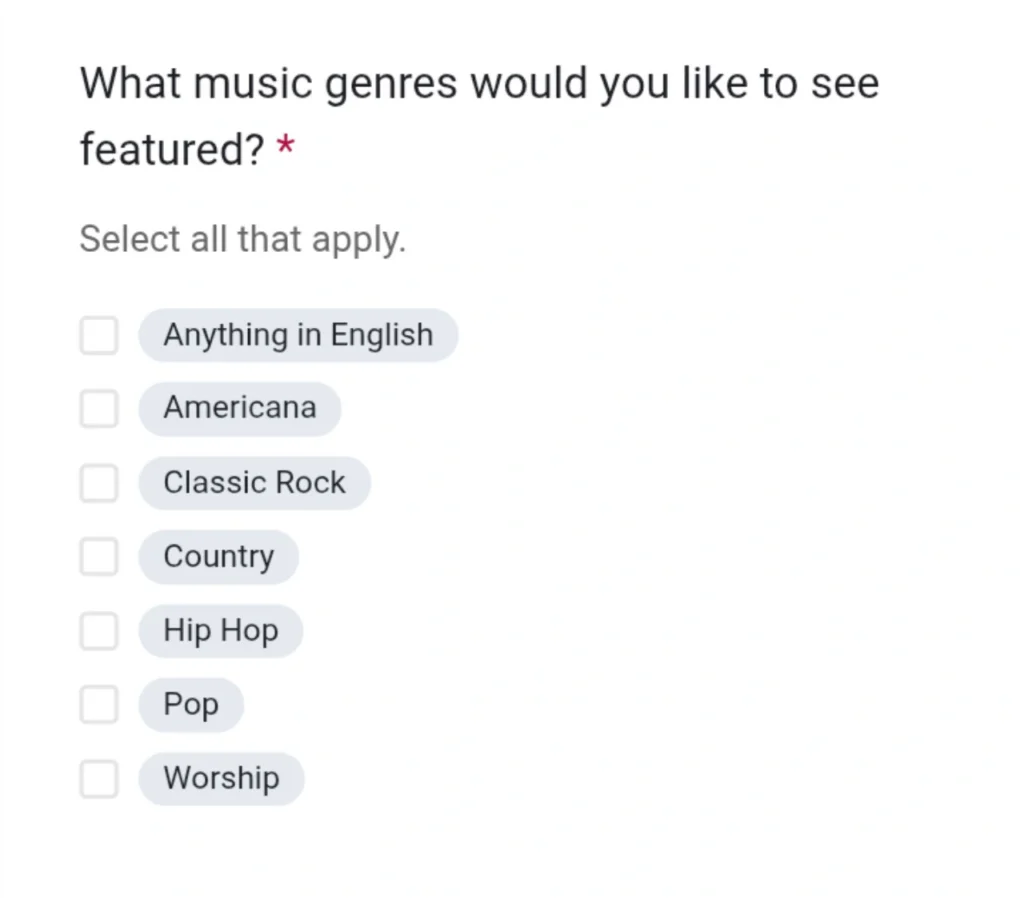Choose the 'Country' label chip
Viewport: 1024px width, 898px height.
[218, 557]
